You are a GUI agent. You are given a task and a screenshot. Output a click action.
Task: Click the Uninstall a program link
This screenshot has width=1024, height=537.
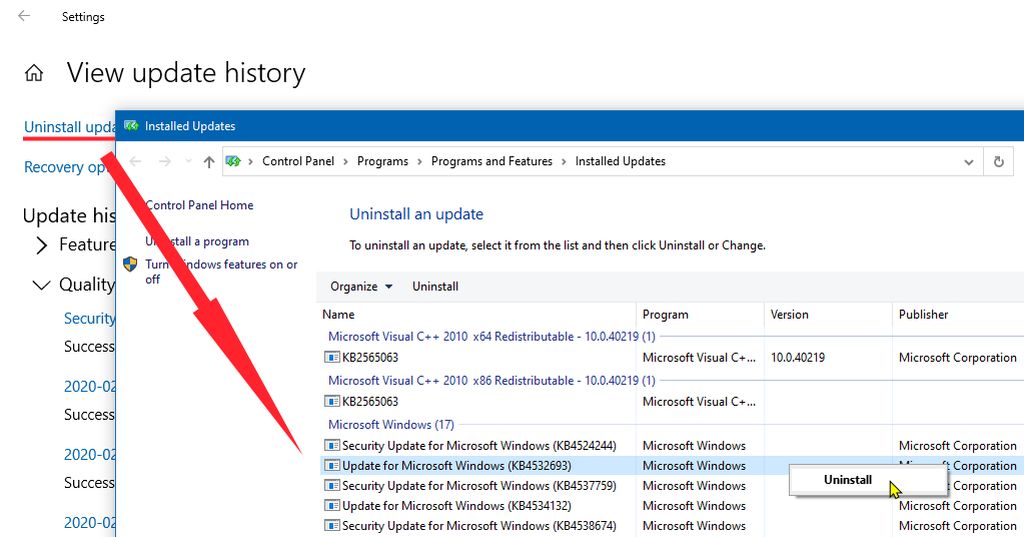coord(197,242)
